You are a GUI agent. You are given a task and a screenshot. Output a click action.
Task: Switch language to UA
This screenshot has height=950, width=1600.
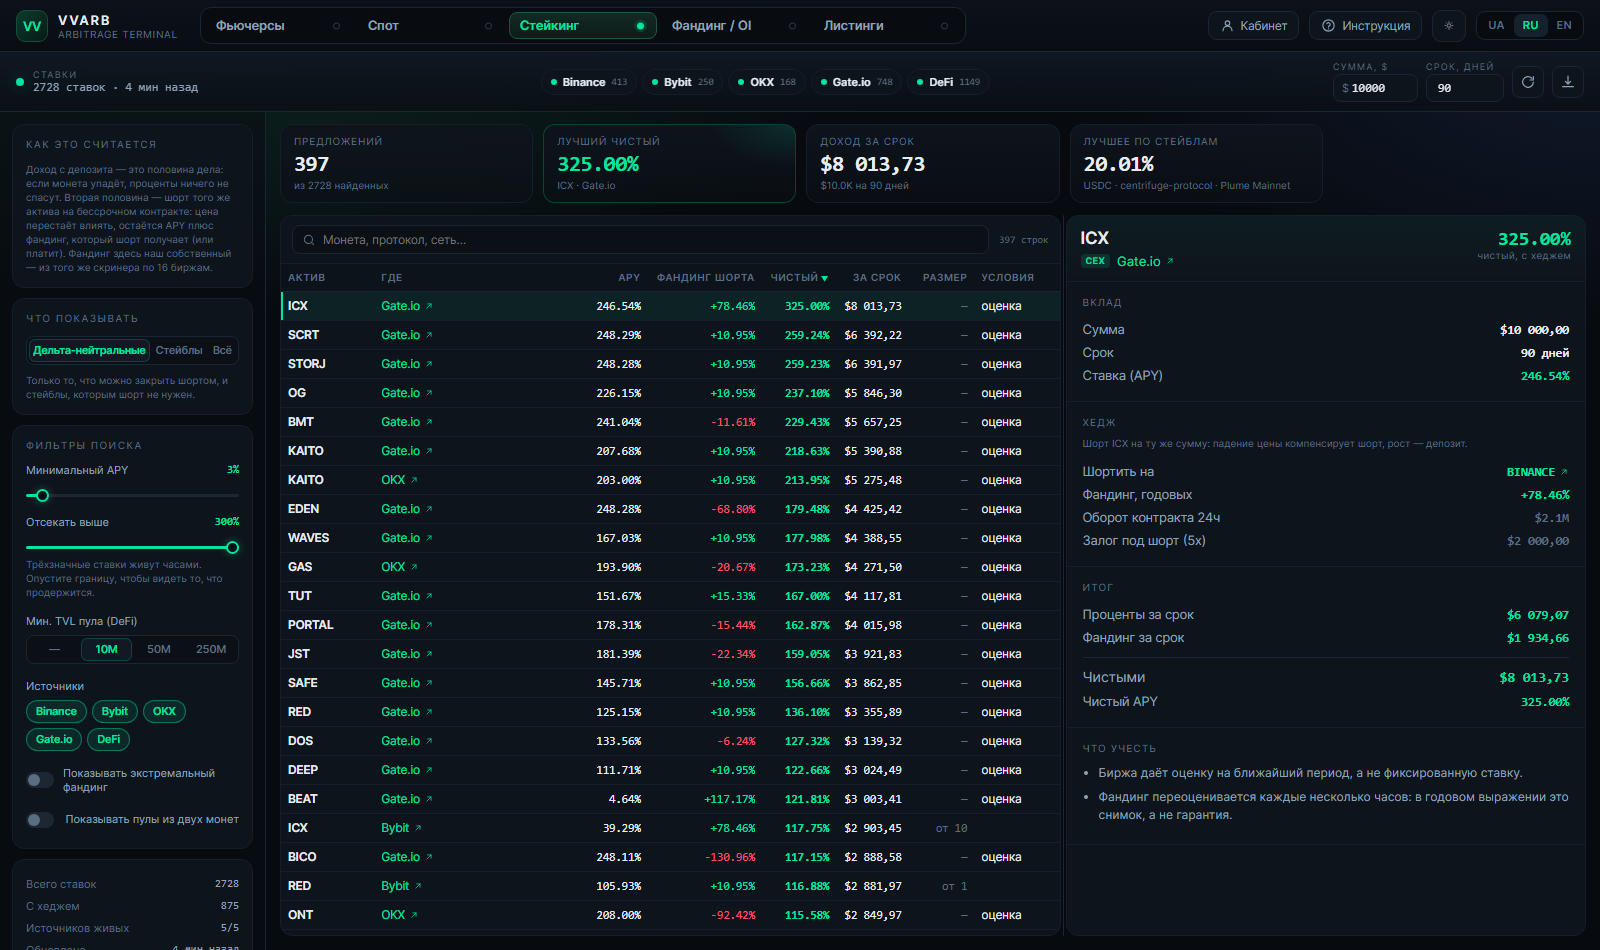1496,26
